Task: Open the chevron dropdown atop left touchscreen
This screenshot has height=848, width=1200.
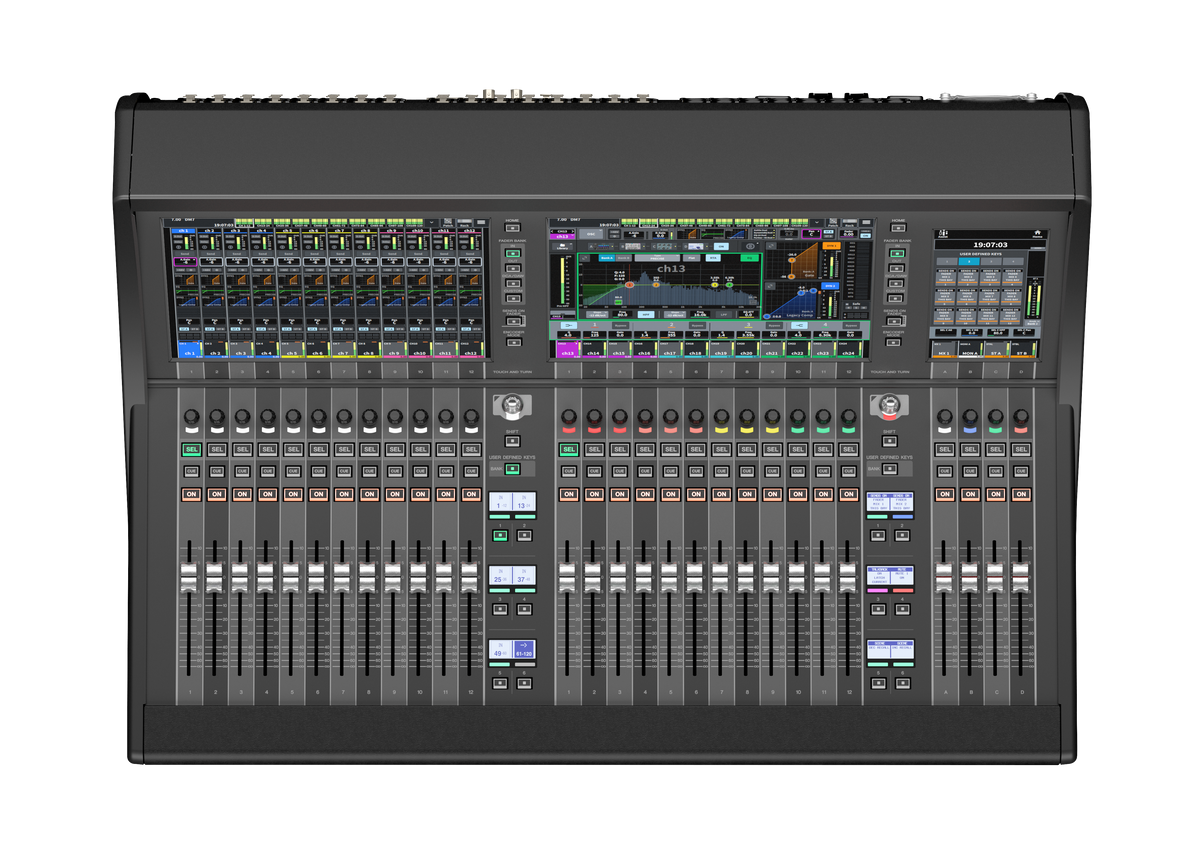Action: [x=431, y=223]
